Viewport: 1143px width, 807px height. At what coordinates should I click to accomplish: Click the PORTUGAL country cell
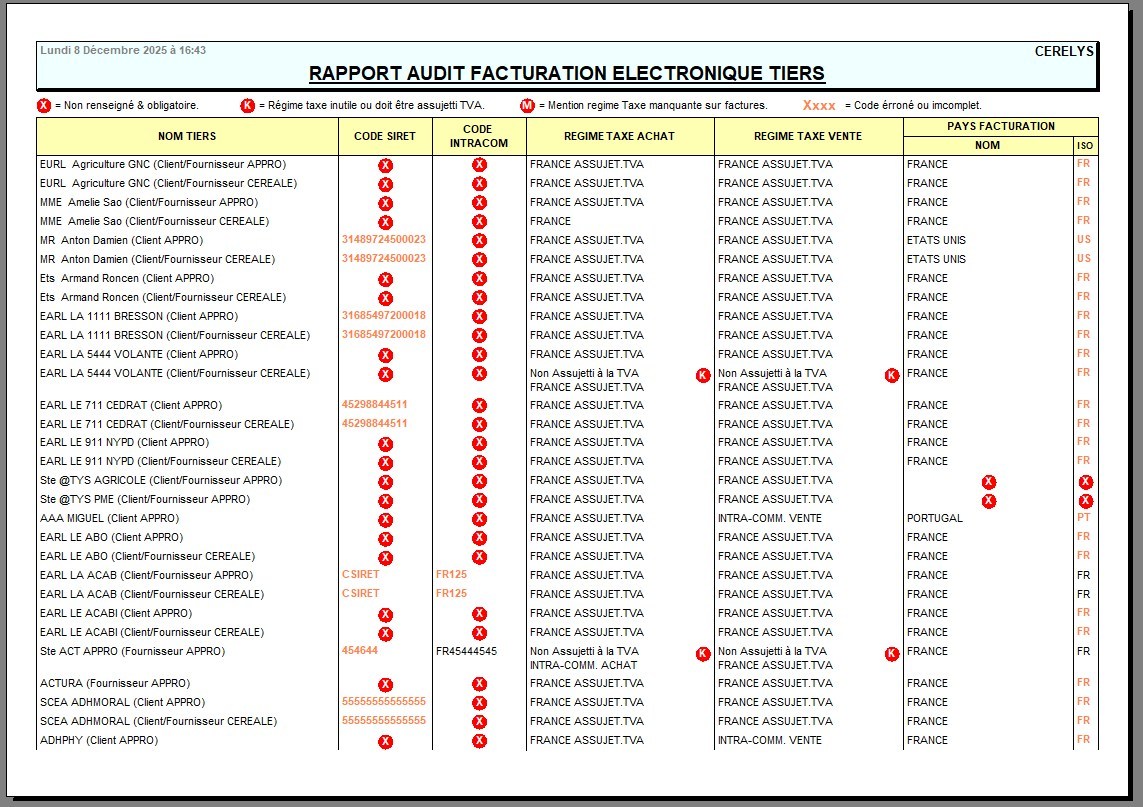[934, 518]
